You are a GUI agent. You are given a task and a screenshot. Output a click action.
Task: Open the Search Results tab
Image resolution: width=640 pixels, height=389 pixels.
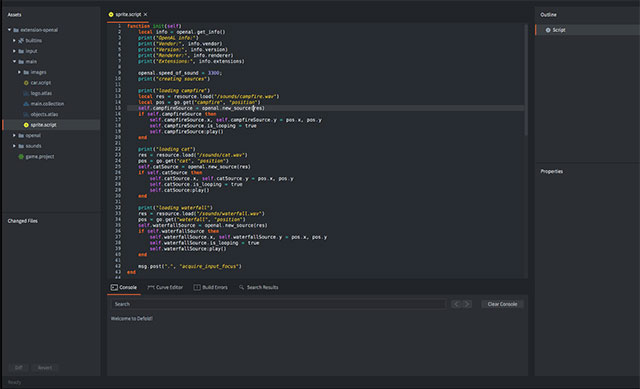[259, 287]
